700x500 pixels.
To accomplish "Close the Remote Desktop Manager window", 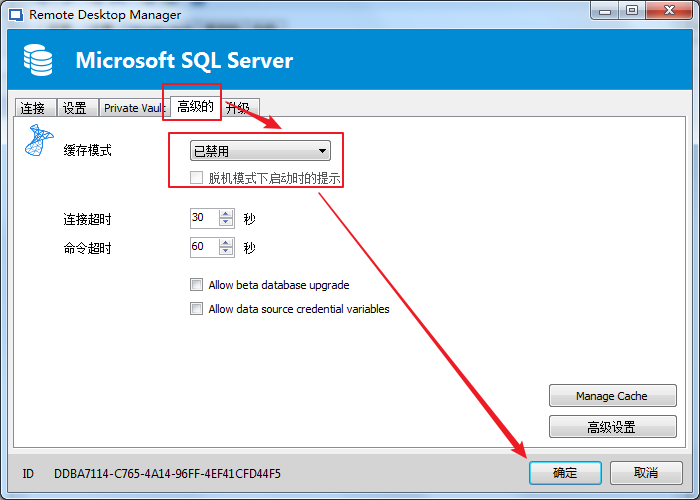I will (x=669, y=11).
